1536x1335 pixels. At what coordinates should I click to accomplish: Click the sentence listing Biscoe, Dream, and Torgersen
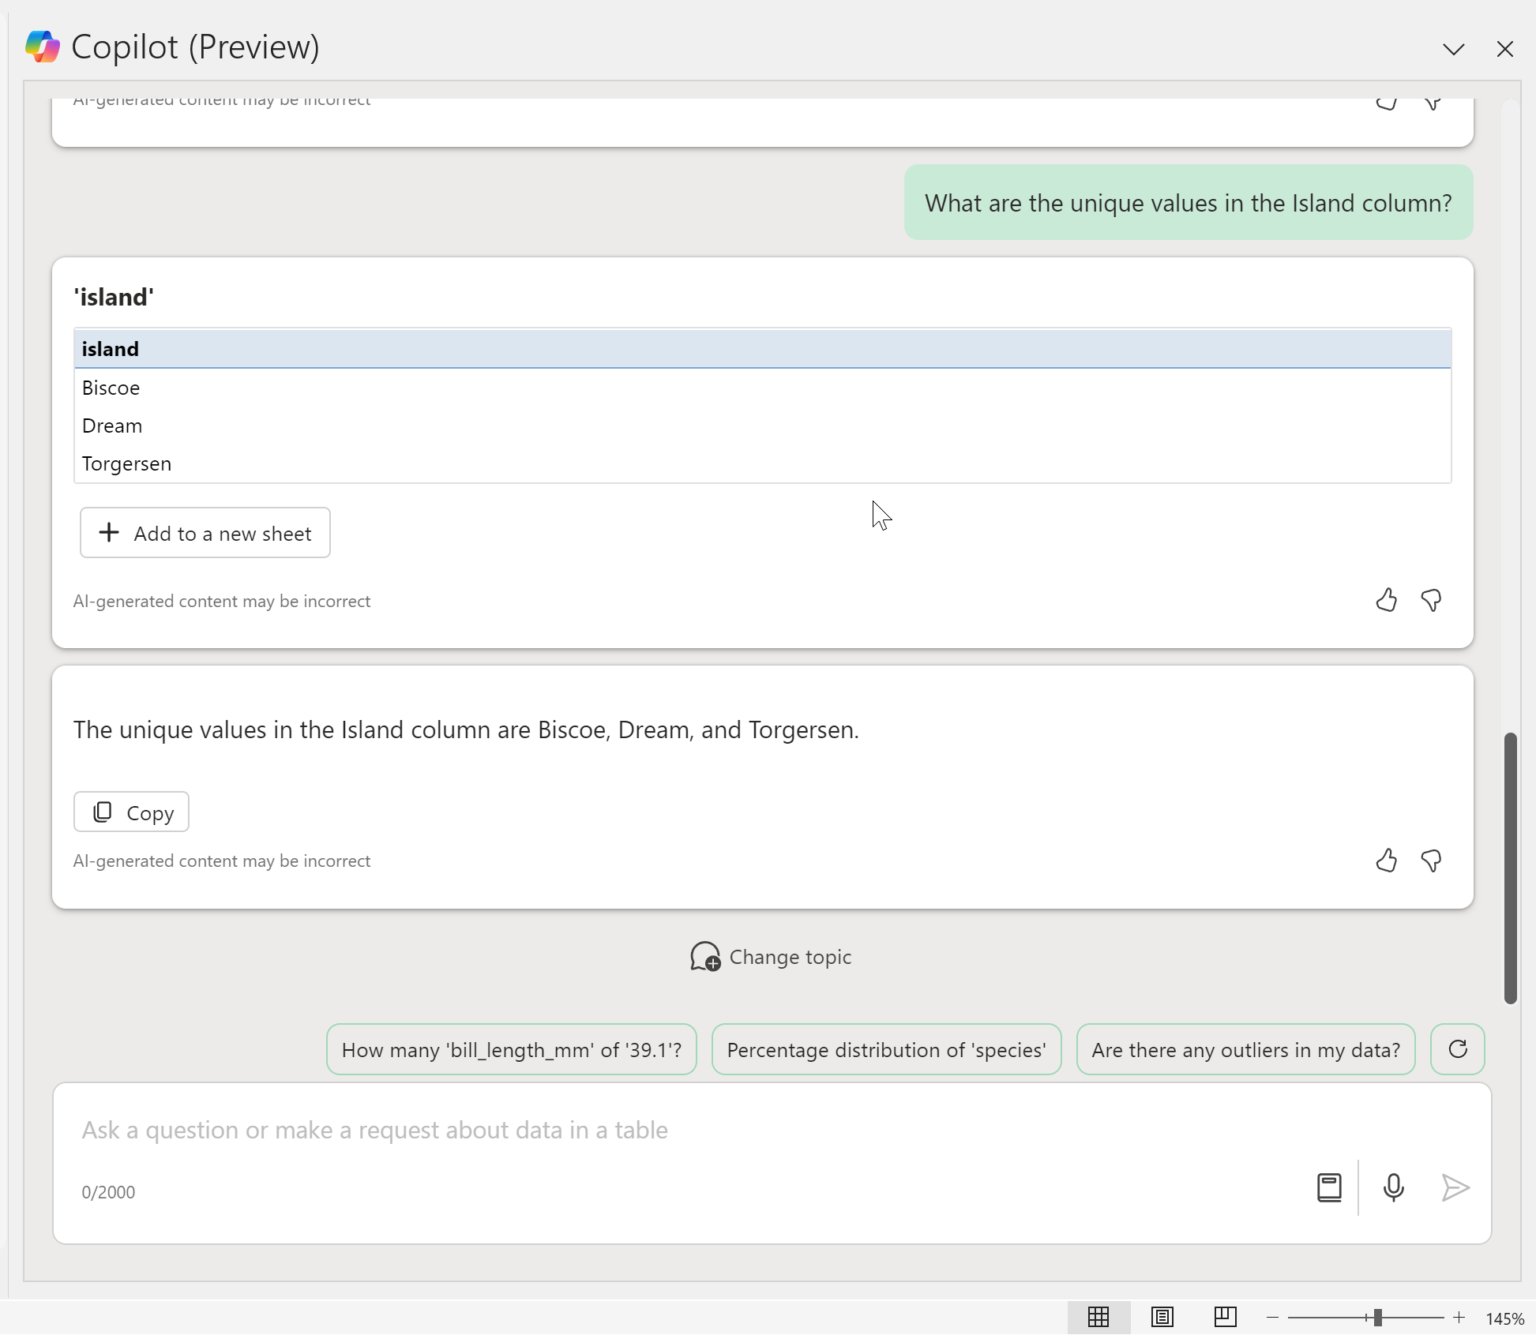coord(466,730)
